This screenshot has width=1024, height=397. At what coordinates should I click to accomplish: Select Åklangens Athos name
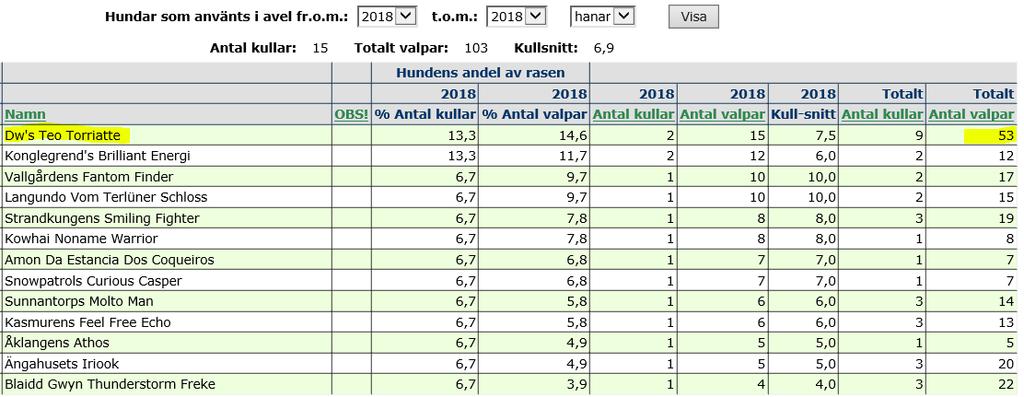tap(57, 343)
